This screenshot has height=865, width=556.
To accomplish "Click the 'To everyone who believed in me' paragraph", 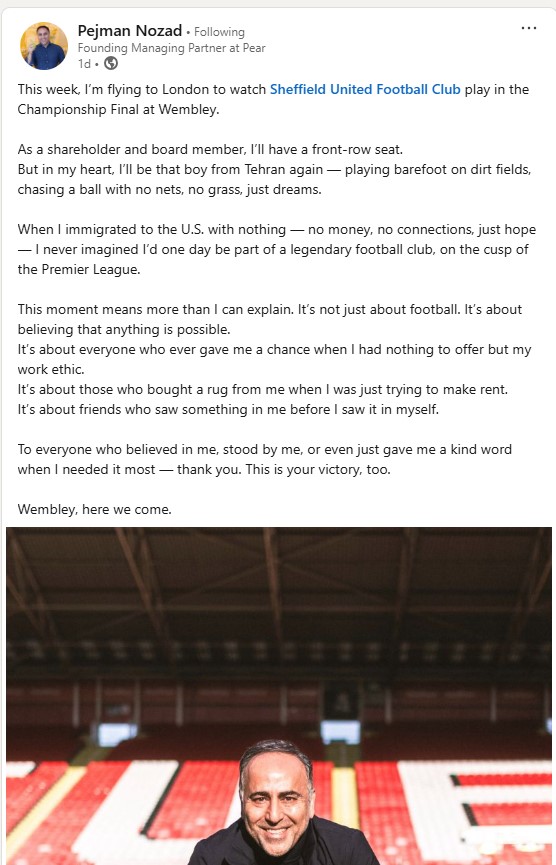I will pos(265,459).
